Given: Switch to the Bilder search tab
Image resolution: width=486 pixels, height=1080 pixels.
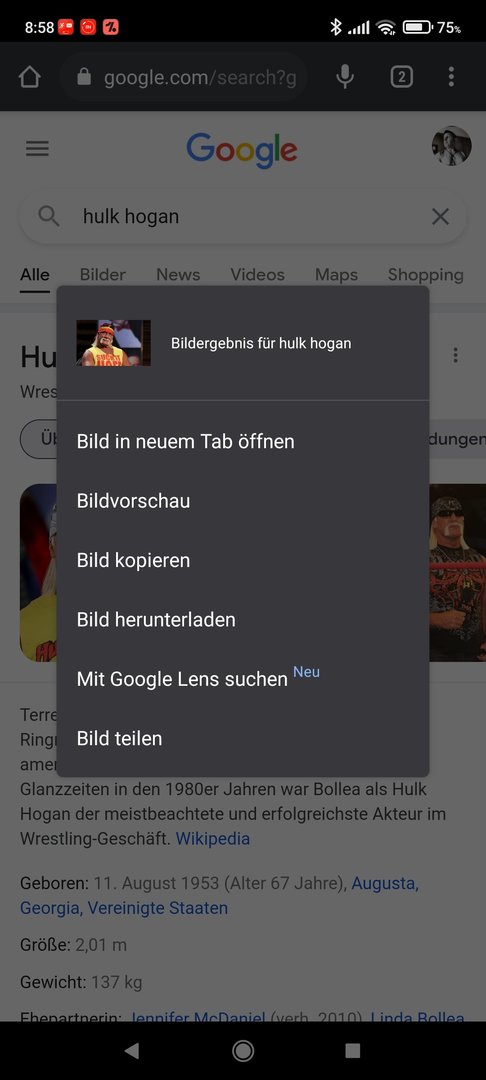Looking at the screenshot, I should (103, 274).
